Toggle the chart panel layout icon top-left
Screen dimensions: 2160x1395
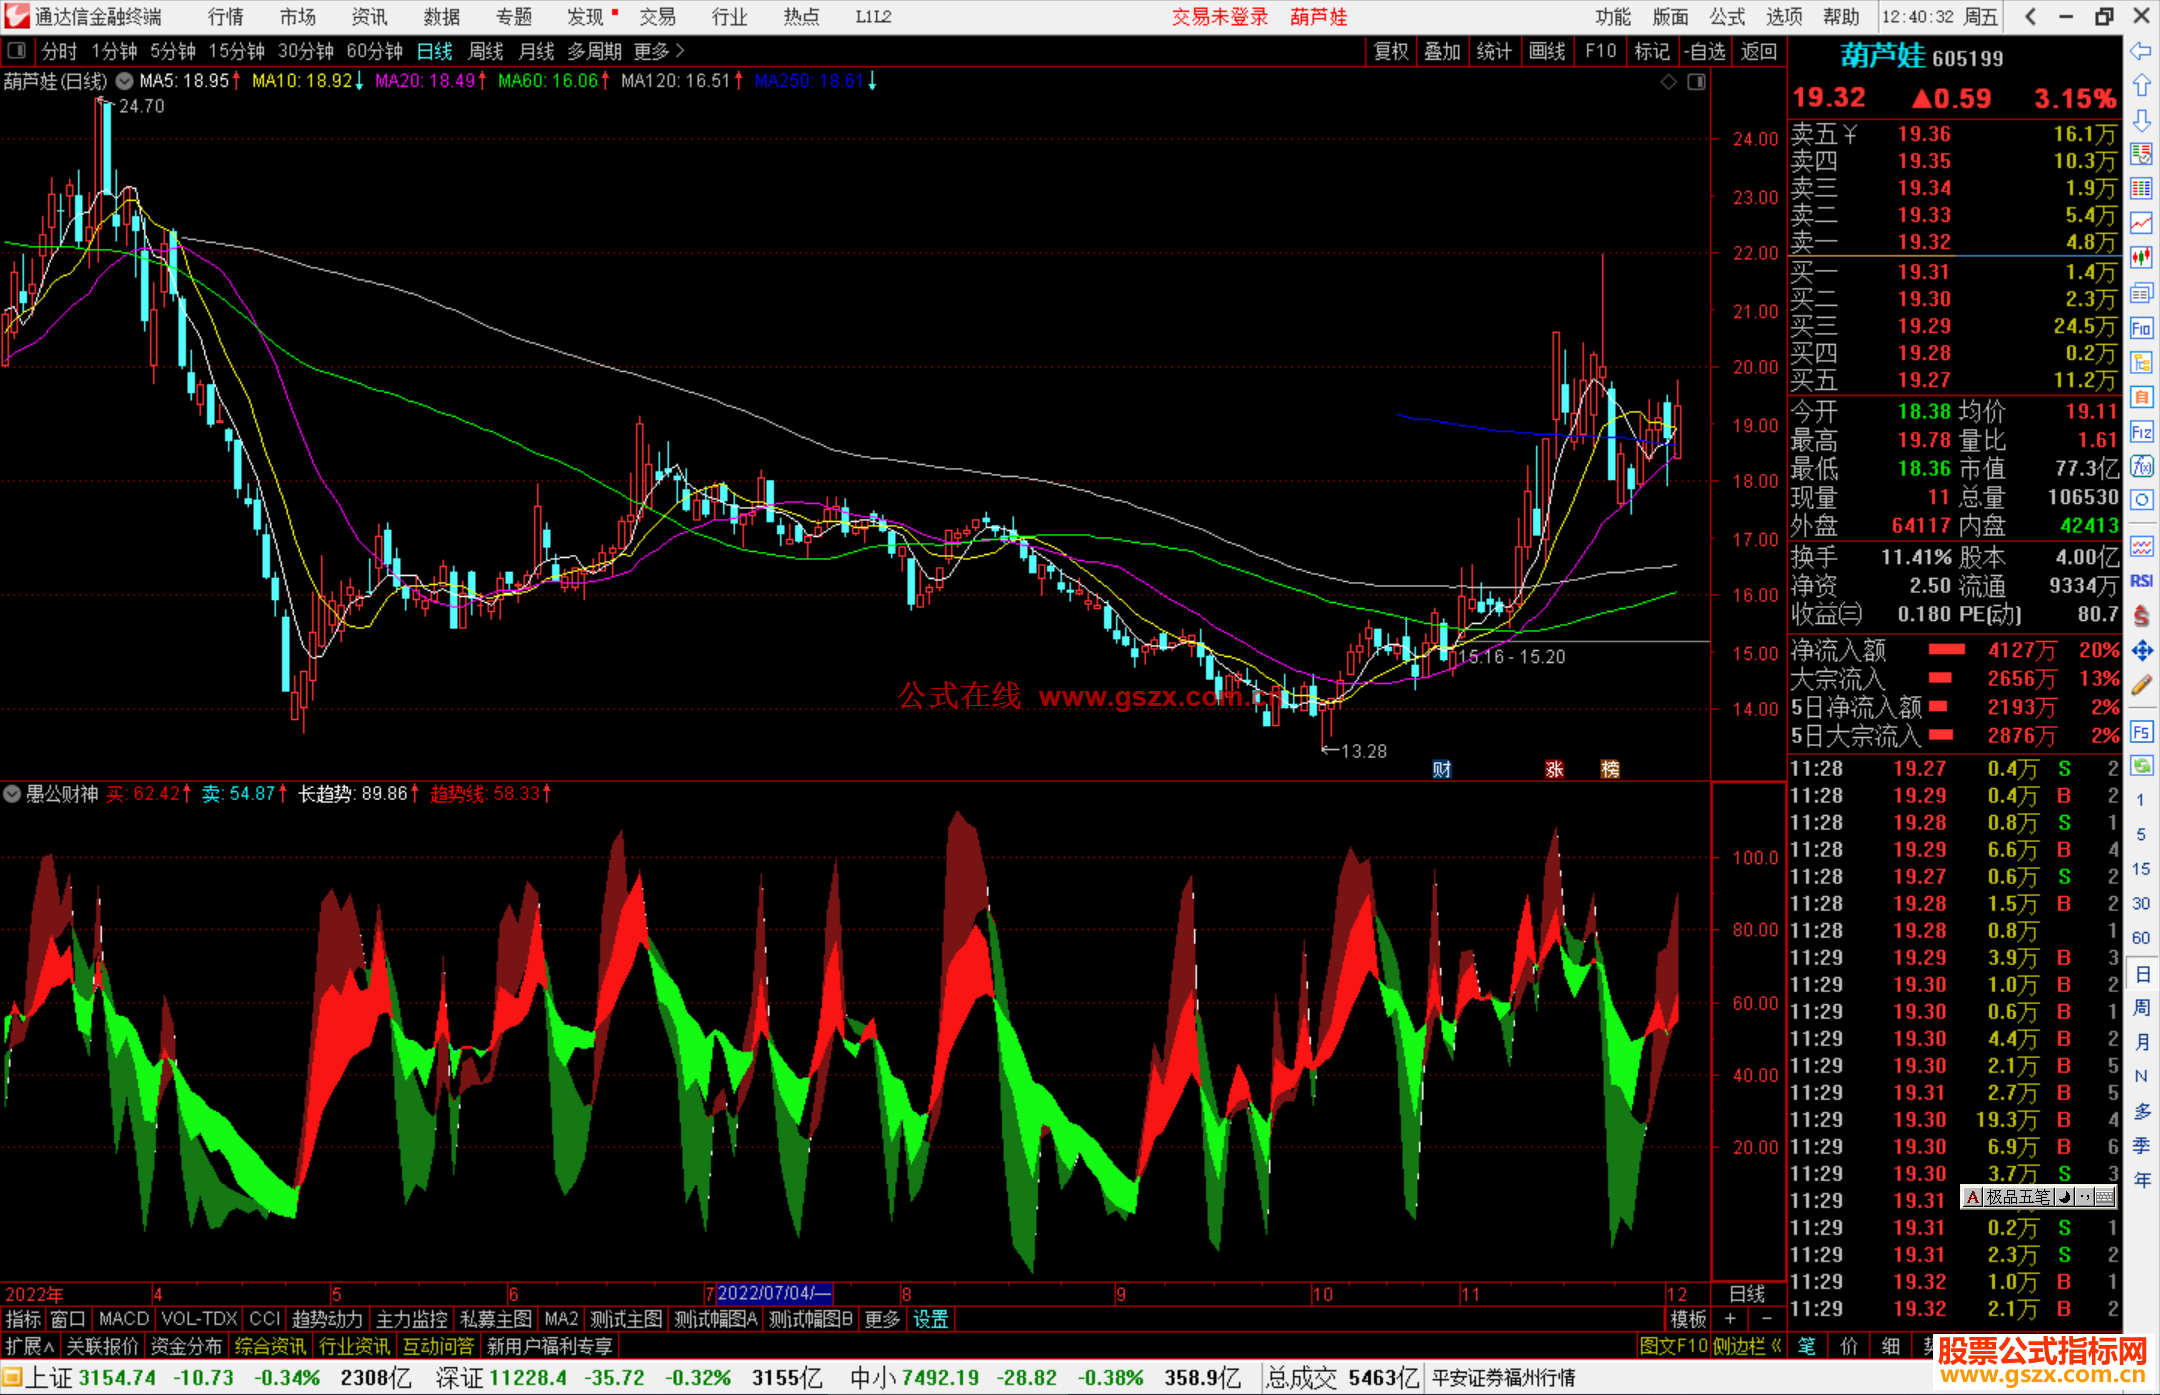click(x=17, y=51)
